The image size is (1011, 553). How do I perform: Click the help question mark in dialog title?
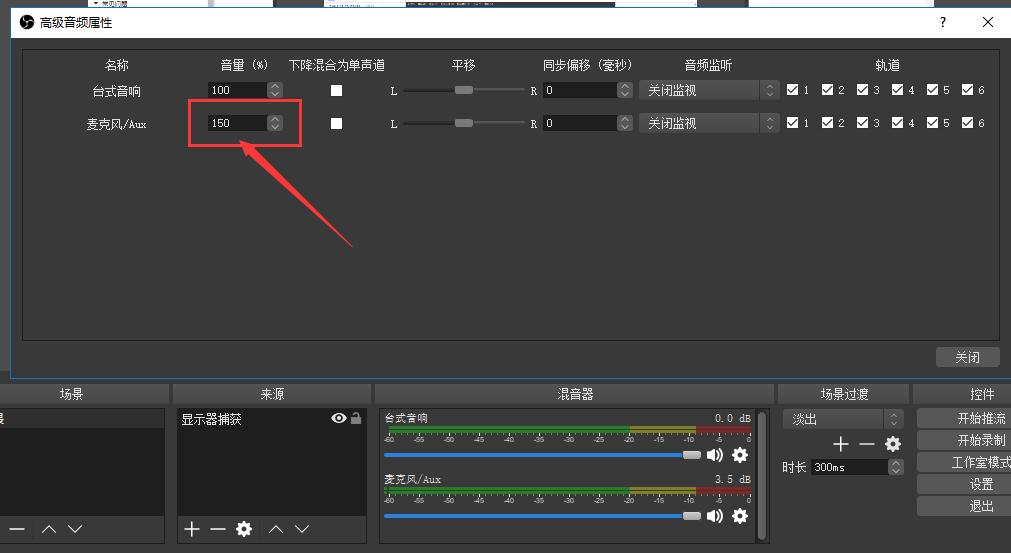[x=943, y=23]
